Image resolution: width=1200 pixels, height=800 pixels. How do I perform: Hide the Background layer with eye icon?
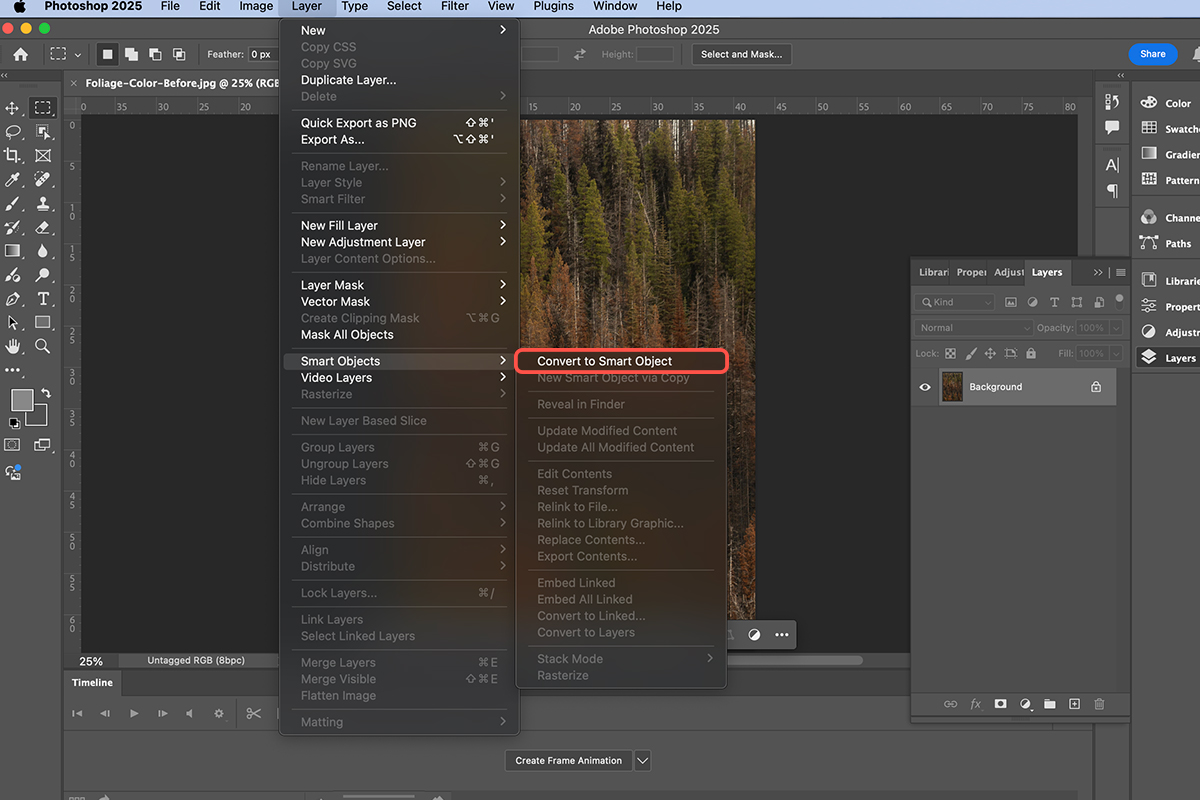point(925,387)
